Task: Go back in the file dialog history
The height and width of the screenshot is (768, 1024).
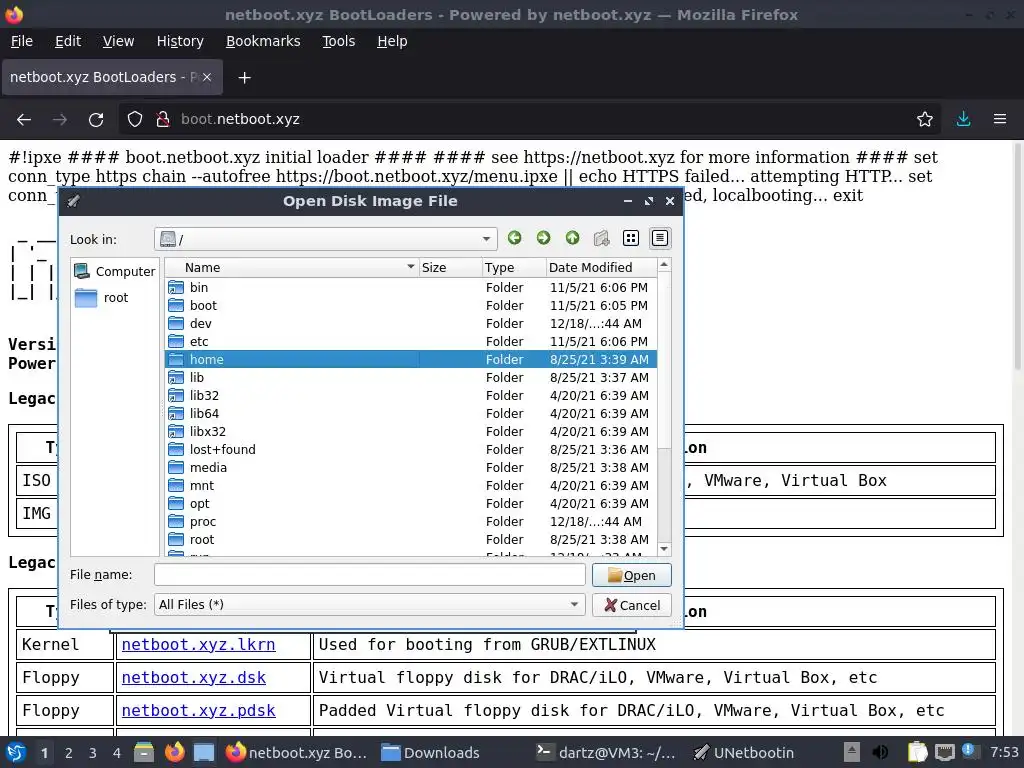Action: 515,238
